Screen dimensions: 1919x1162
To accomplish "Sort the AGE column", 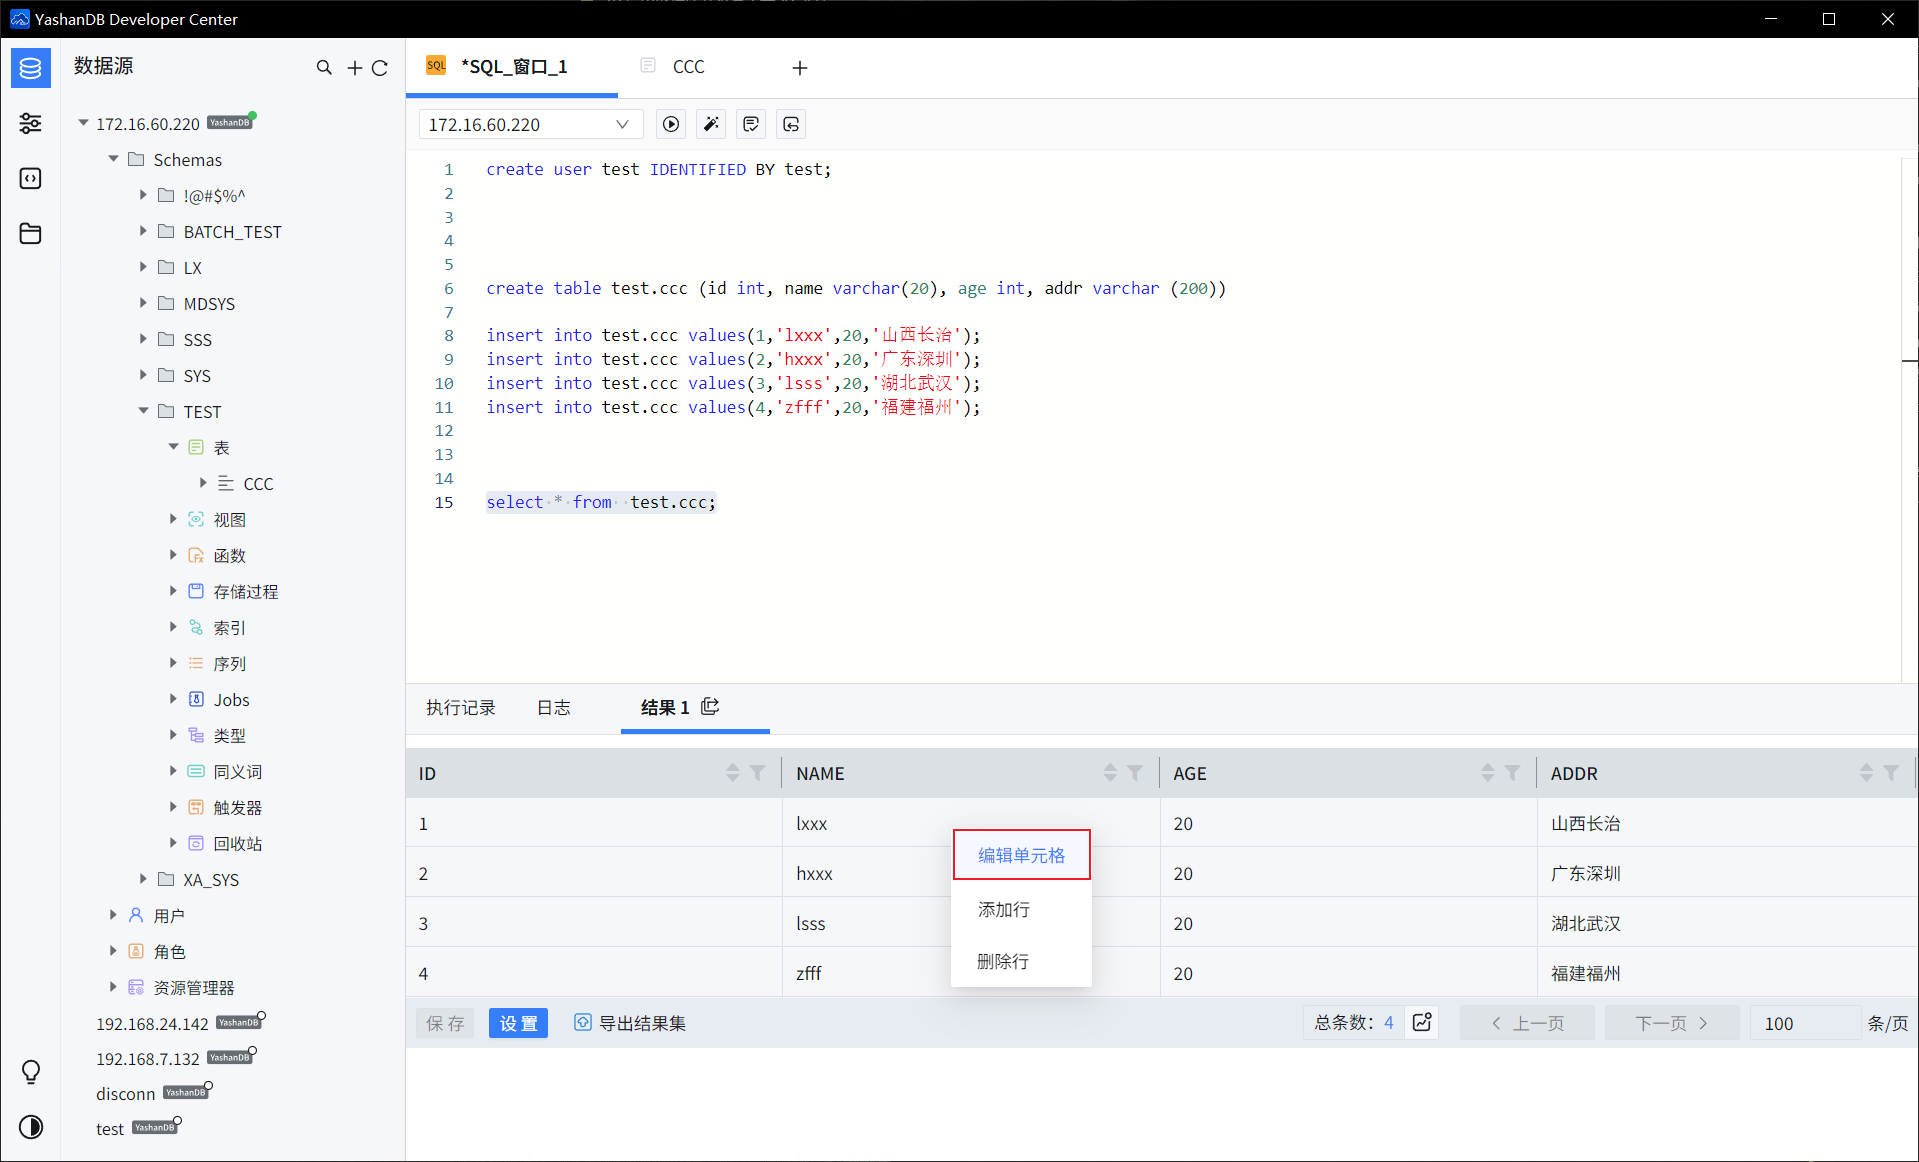I will (x=1488, y=773).
